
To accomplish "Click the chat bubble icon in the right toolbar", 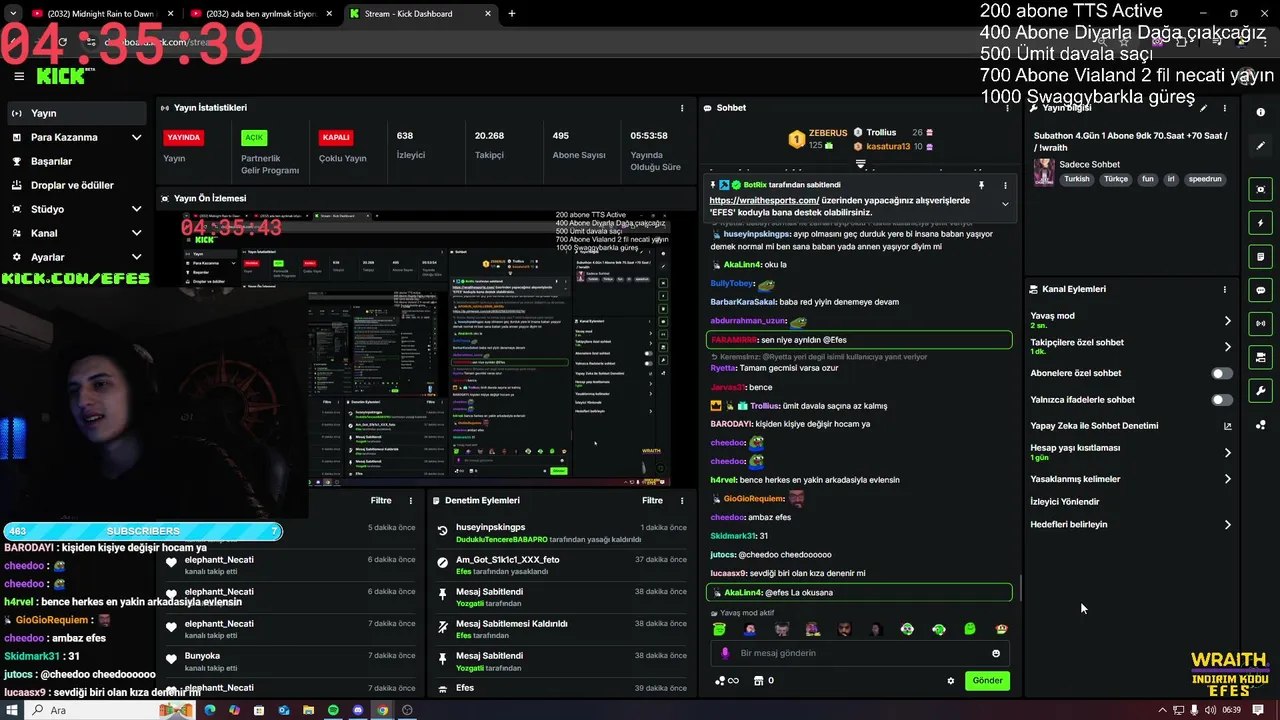I will point(1261,290).
